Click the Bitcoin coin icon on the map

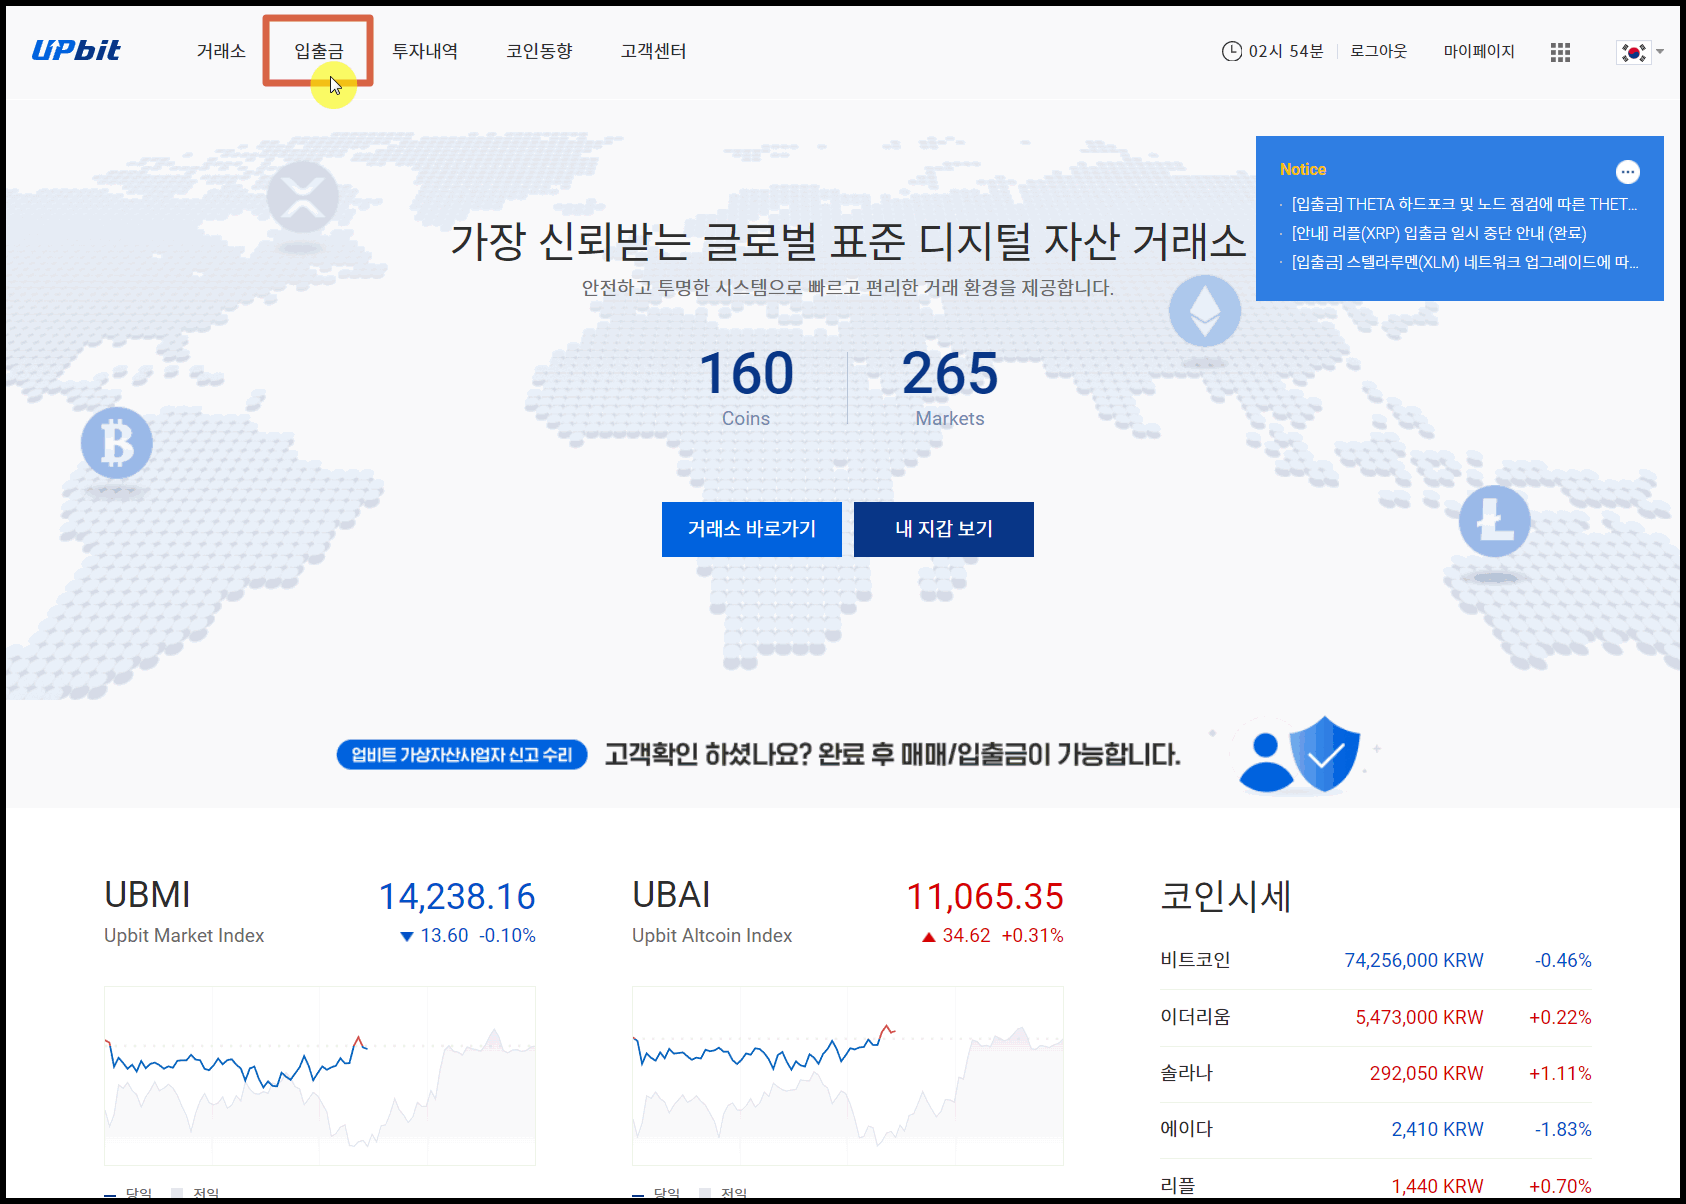(117, 443)
